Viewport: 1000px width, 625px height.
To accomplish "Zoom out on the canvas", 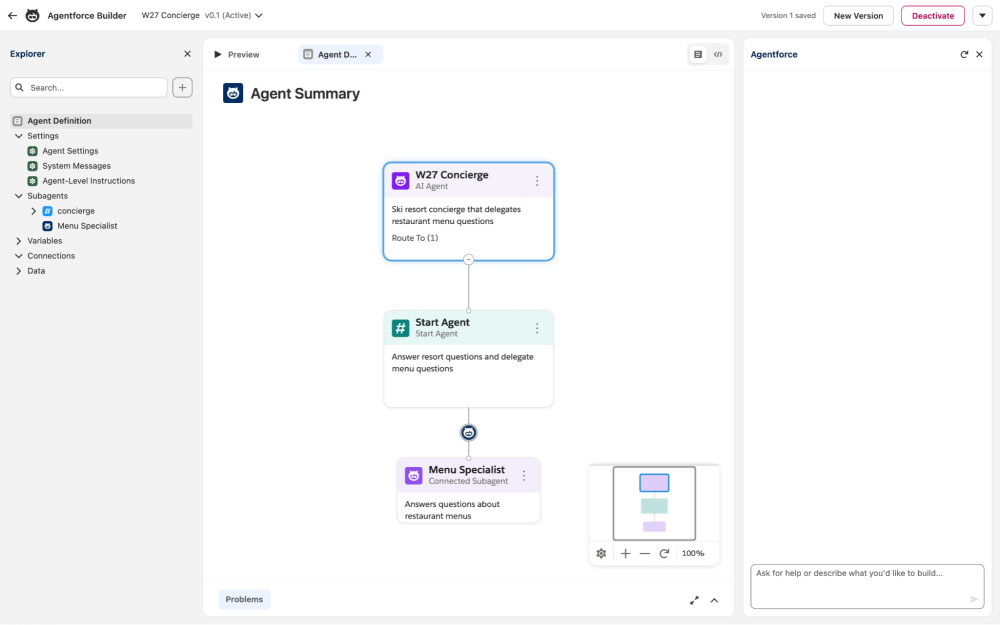I will [x=645, y=554].
